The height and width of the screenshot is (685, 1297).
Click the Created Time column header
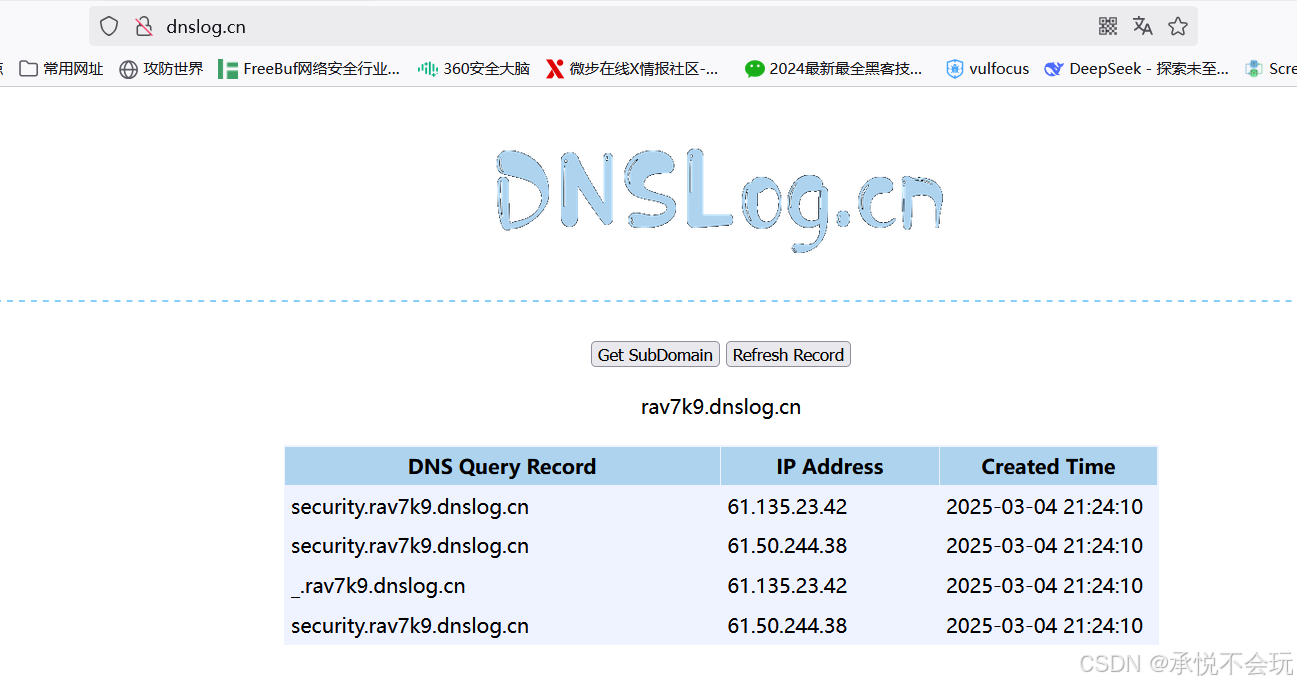(1048, 467)
